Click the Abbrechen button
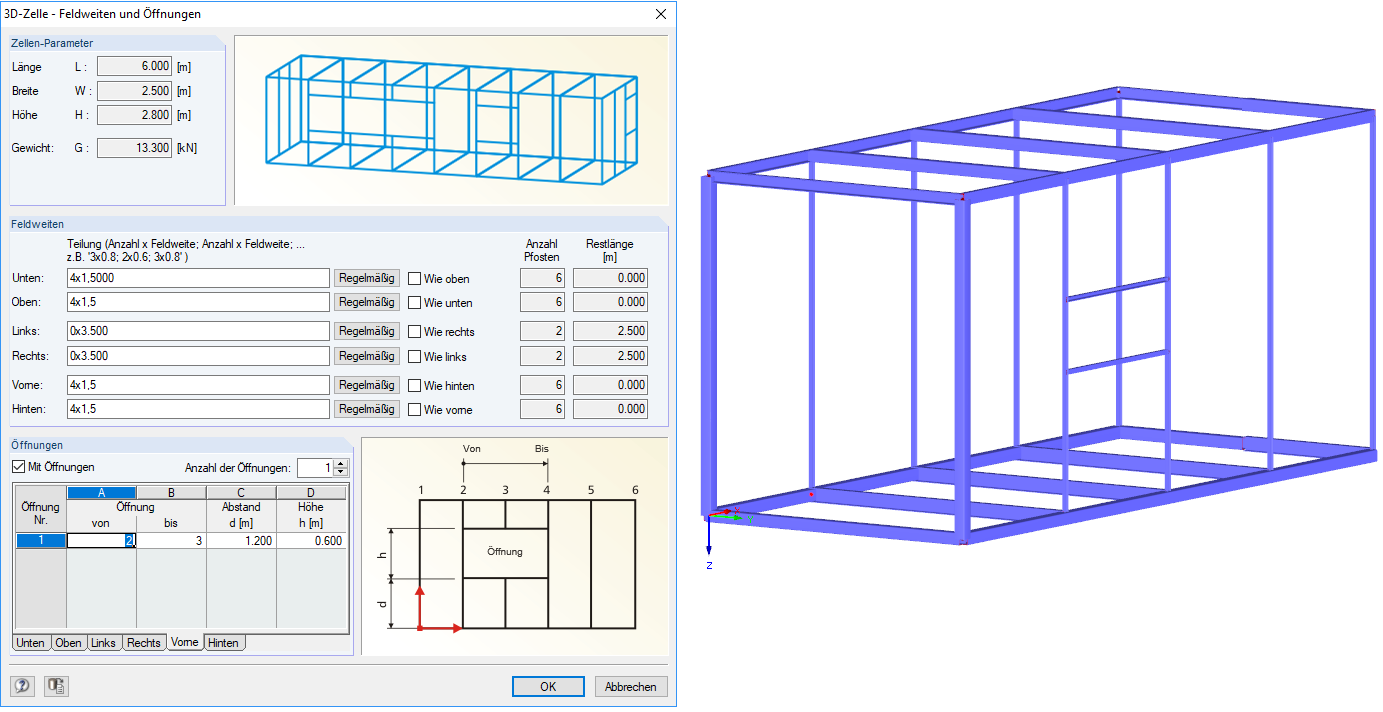Image resolution: width=1383 pixels, height=712 pixels. click(631, 687)
